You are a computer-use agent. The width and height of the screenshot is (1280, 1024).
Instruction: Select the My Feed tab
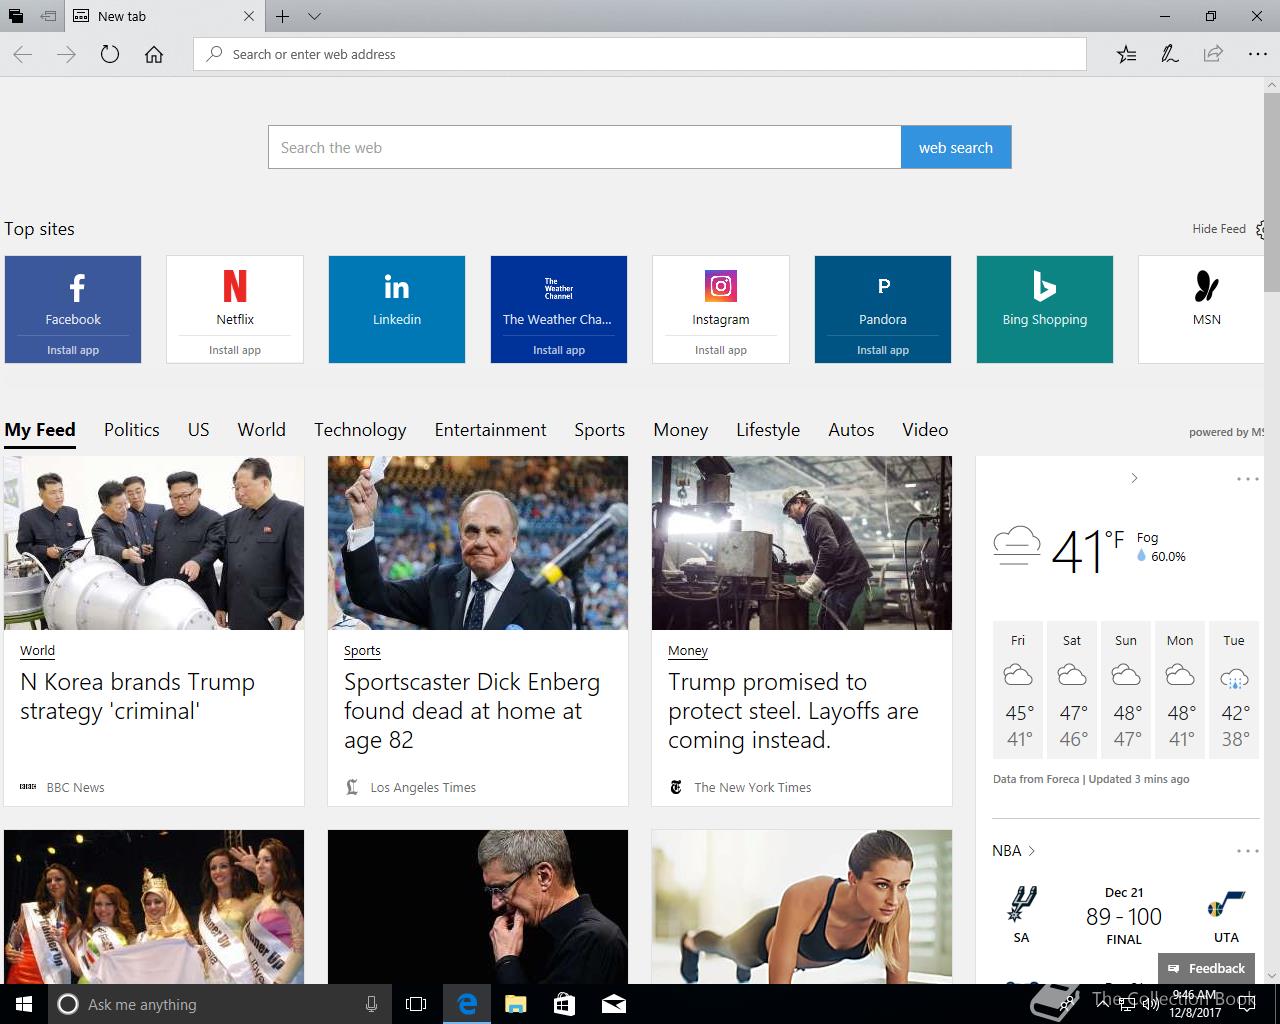pos(40,430)
